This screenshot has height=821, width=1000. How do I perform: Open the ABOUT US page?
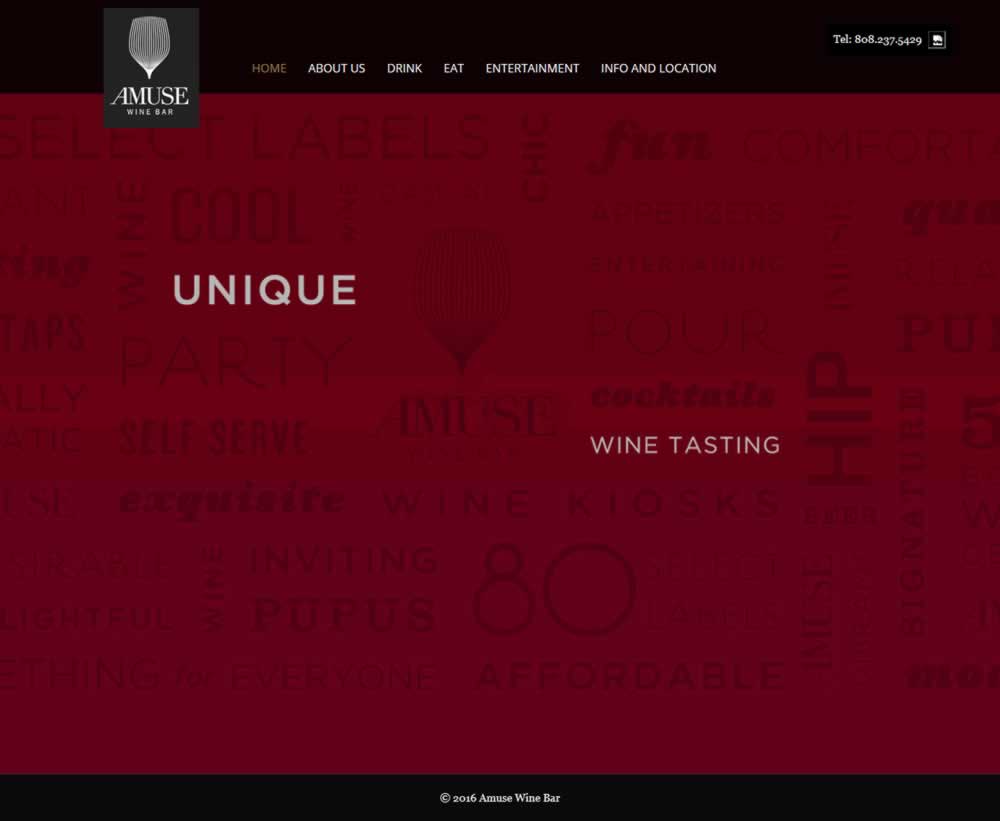(x=337, y=68)
